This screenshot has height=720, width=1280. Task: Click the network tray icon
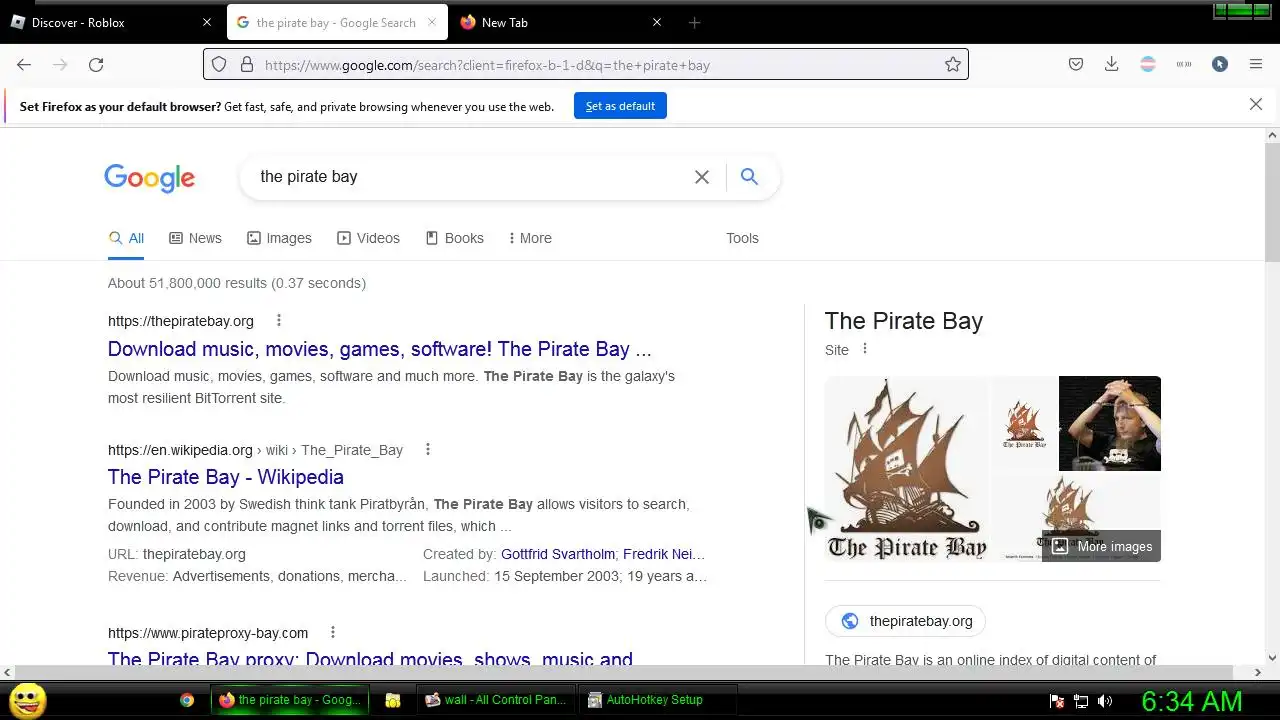[1081, 701]
